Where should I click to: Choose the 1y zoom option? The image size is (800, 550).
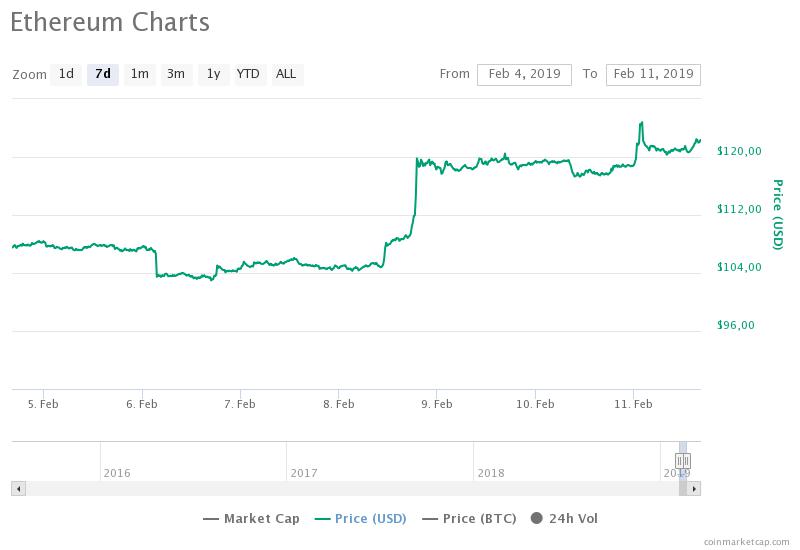[x=212, y=74]
